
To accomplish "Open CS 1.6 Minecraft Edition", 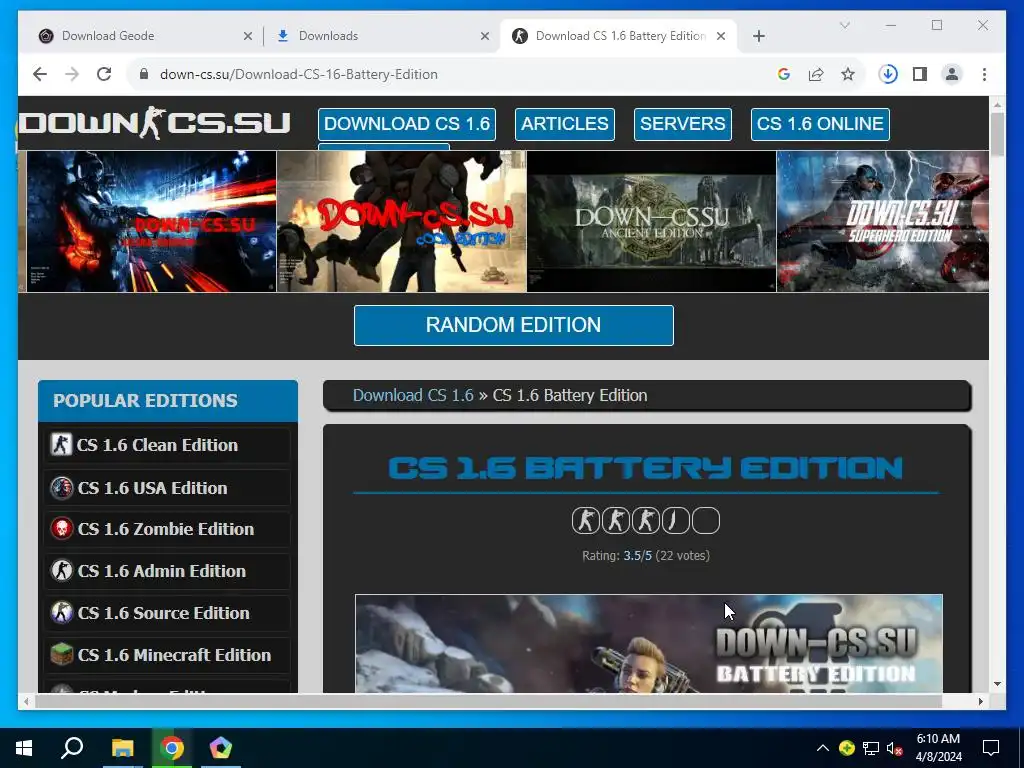I will tap(167, 654).
